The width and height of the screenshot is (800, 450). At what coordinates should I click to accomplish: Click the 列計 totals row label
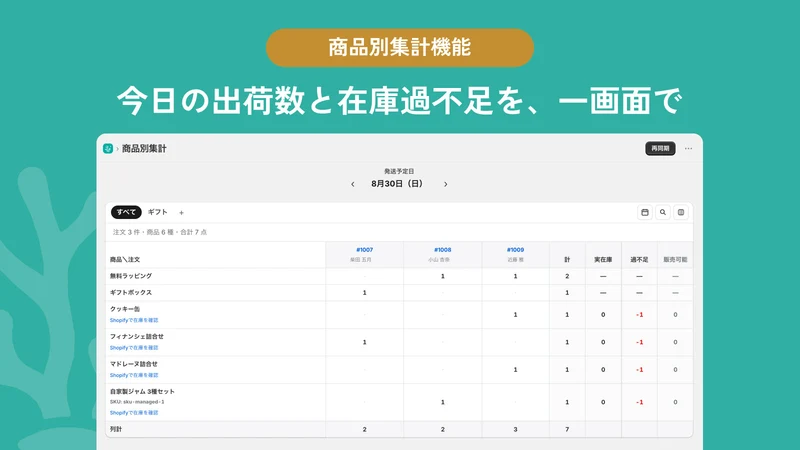(116, 430)
